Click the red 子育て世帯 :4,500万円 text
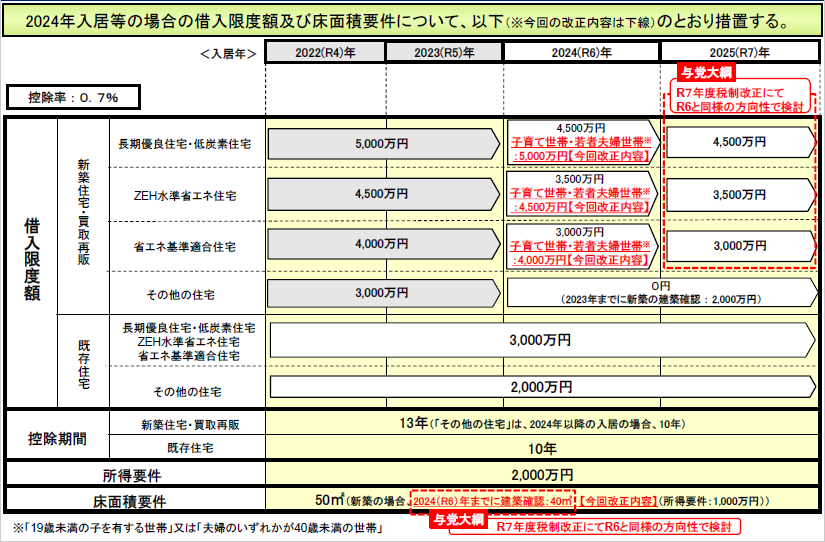Viewport: 825px width, 542px height. coord(581,200)
